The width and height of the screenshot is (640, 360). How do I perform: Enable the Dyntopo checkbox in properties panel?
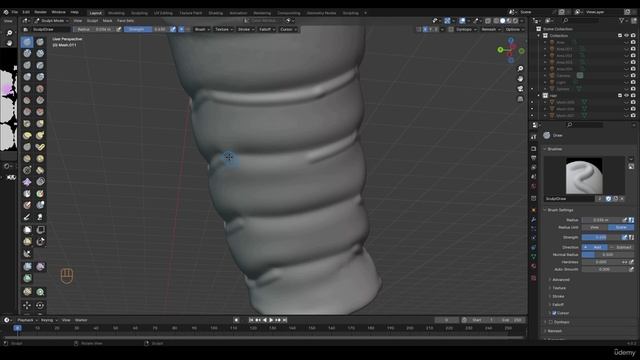551,322
